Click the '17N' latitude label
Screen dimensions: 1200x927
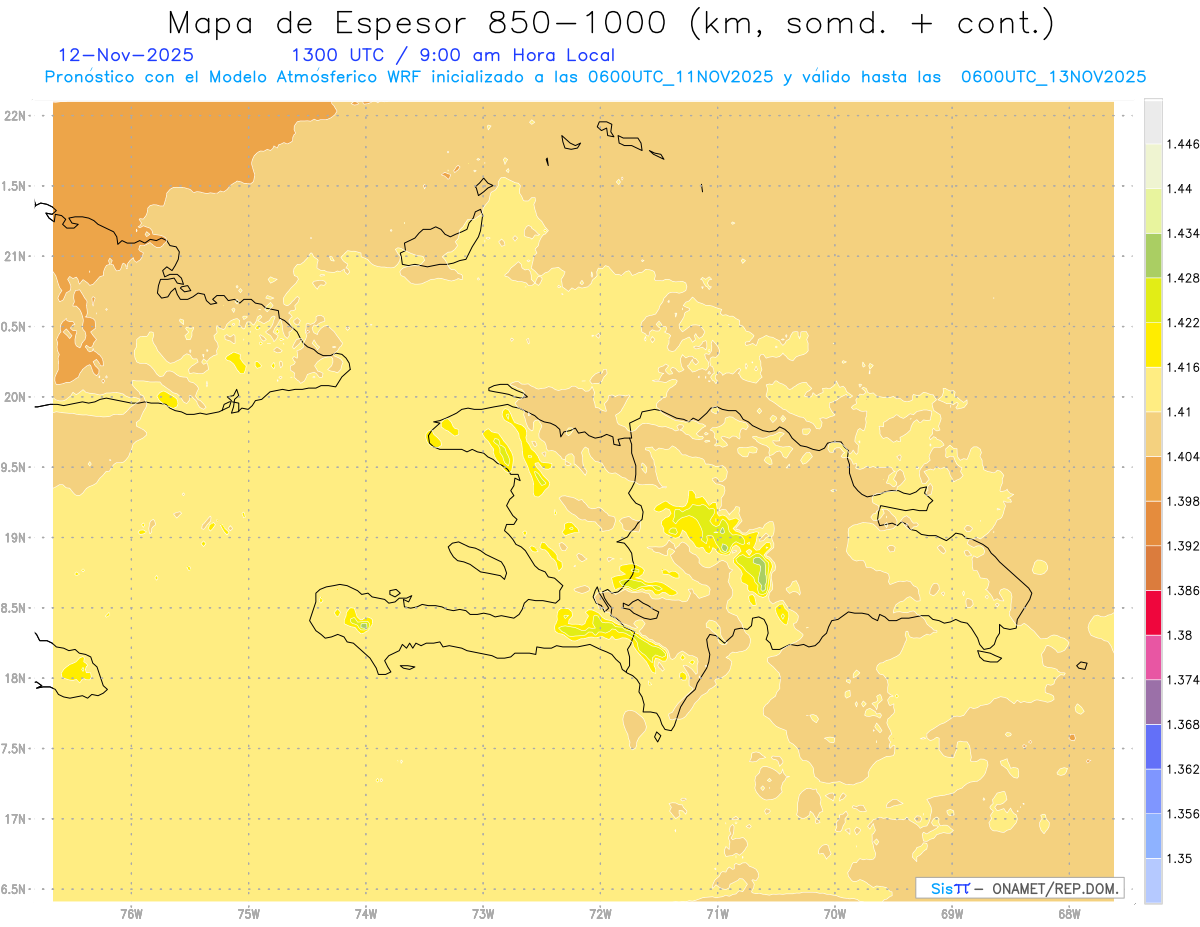[14, 819]
